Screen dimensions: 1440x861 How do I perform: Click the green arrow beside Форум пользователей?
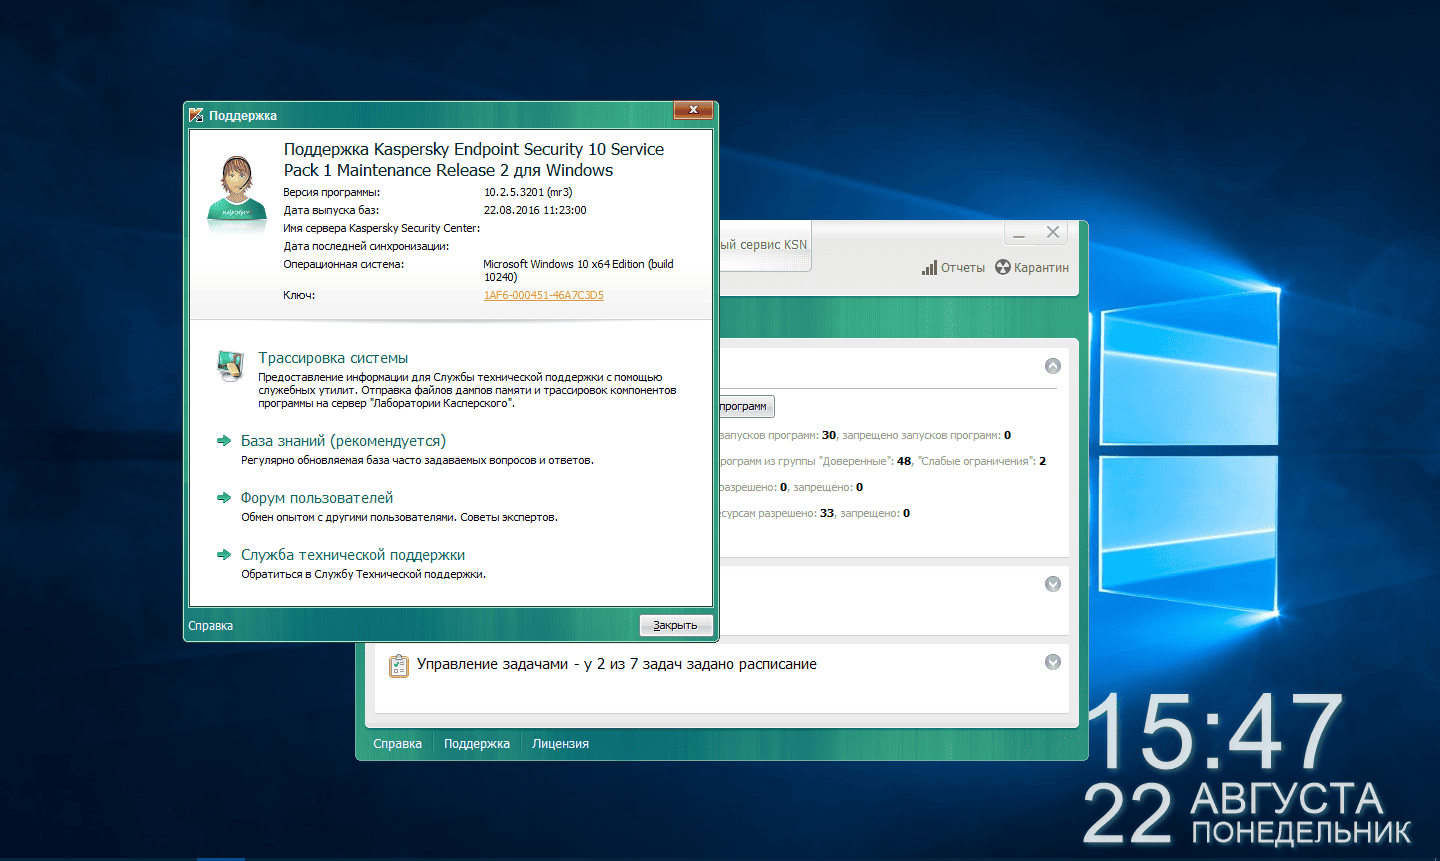224,497
